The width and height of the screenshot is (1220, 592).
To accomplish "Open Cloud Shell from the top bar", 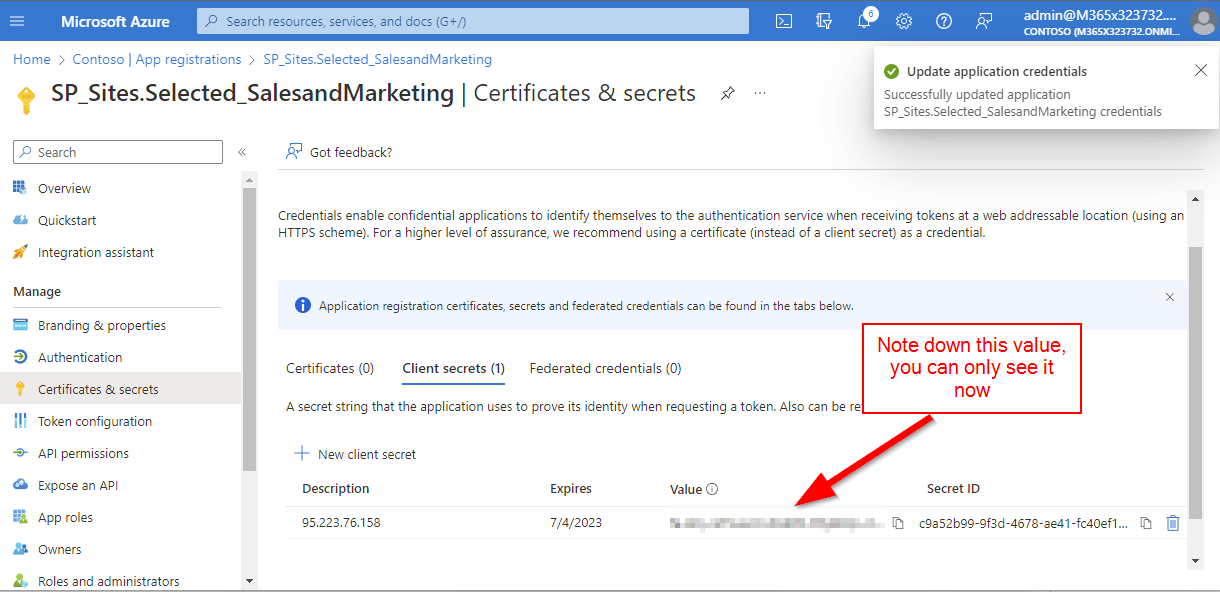I will click(x=785, y=21).
